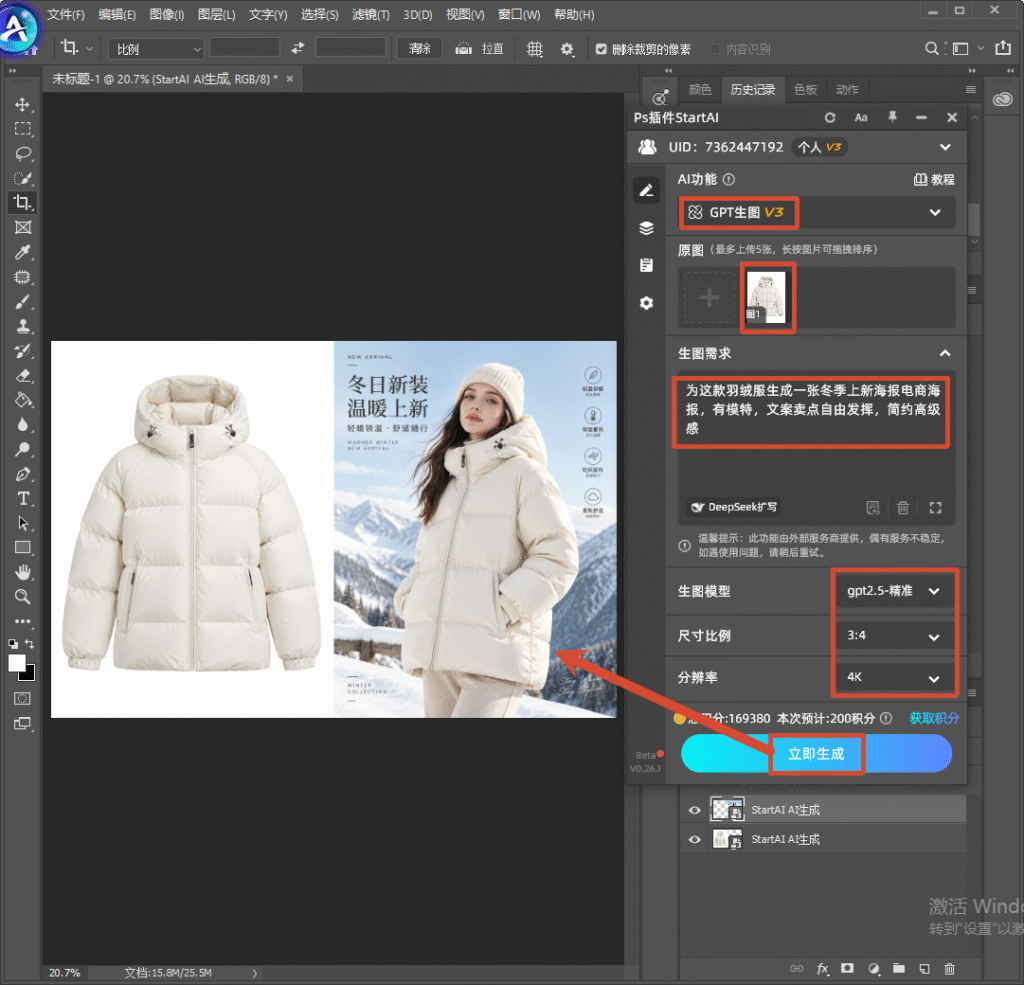The image size is (1024, 985).
Task: Clear the prompt with trash icon
Action: coord(903,508)
